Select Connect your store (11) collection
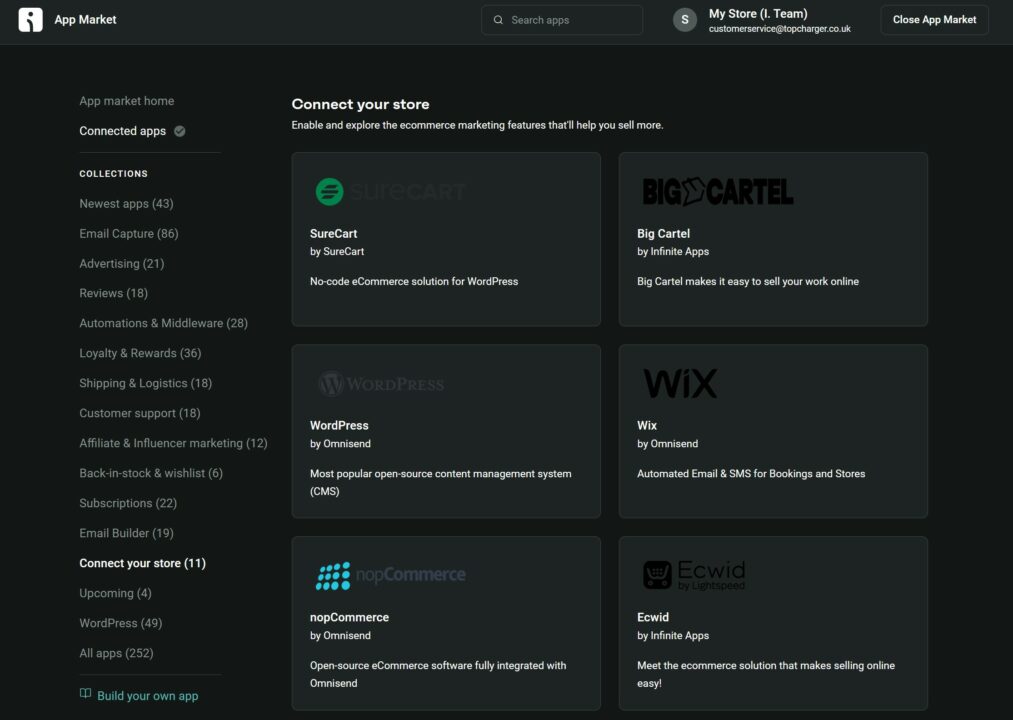 [x=143, y=564]
